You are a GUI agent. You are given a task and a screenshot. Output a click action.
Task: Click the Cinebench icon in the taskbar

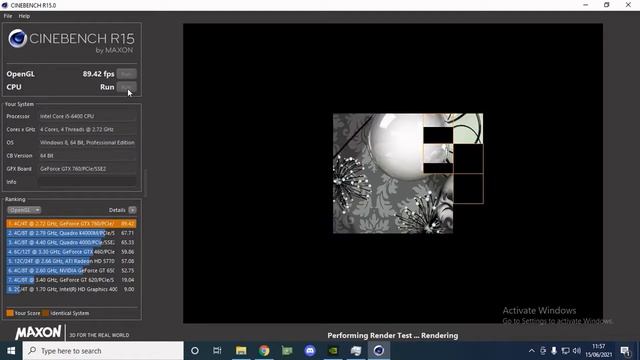[x=379, y=351]
